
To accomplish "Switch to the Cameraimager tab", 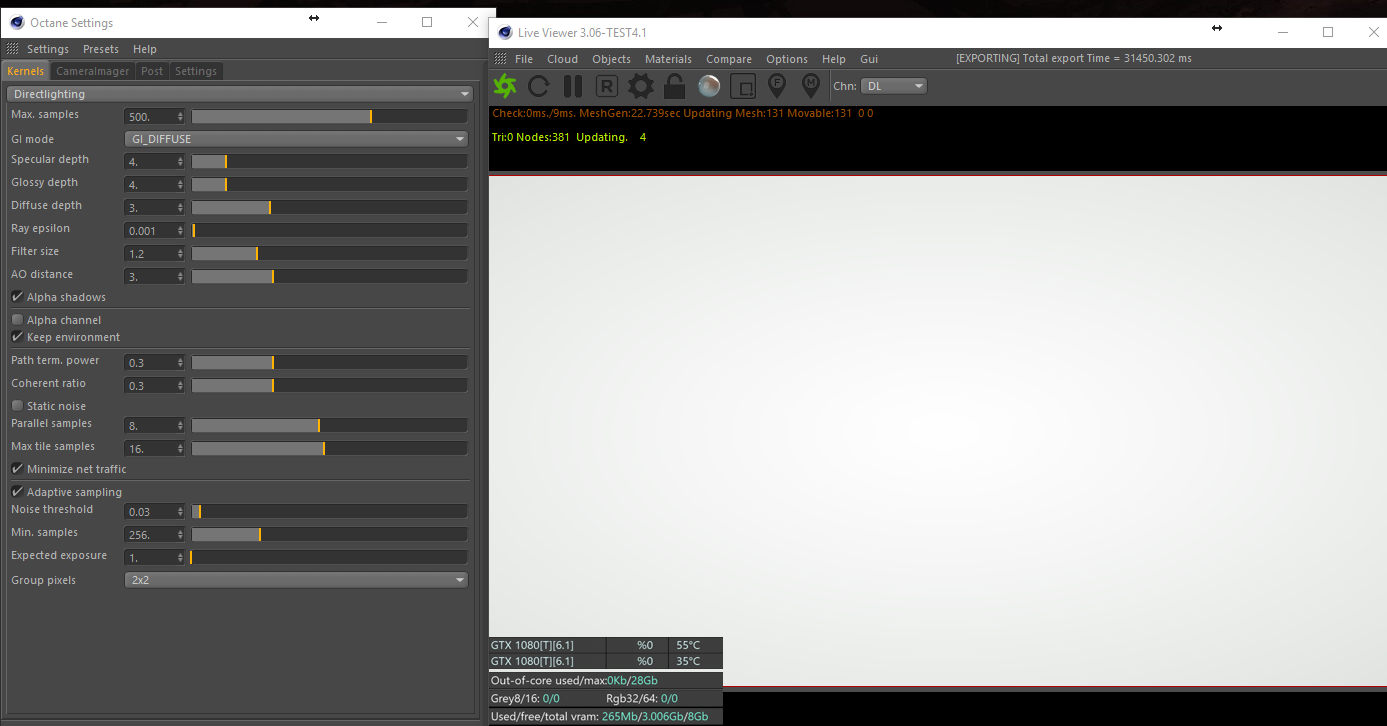I will (x=93, y=71).
